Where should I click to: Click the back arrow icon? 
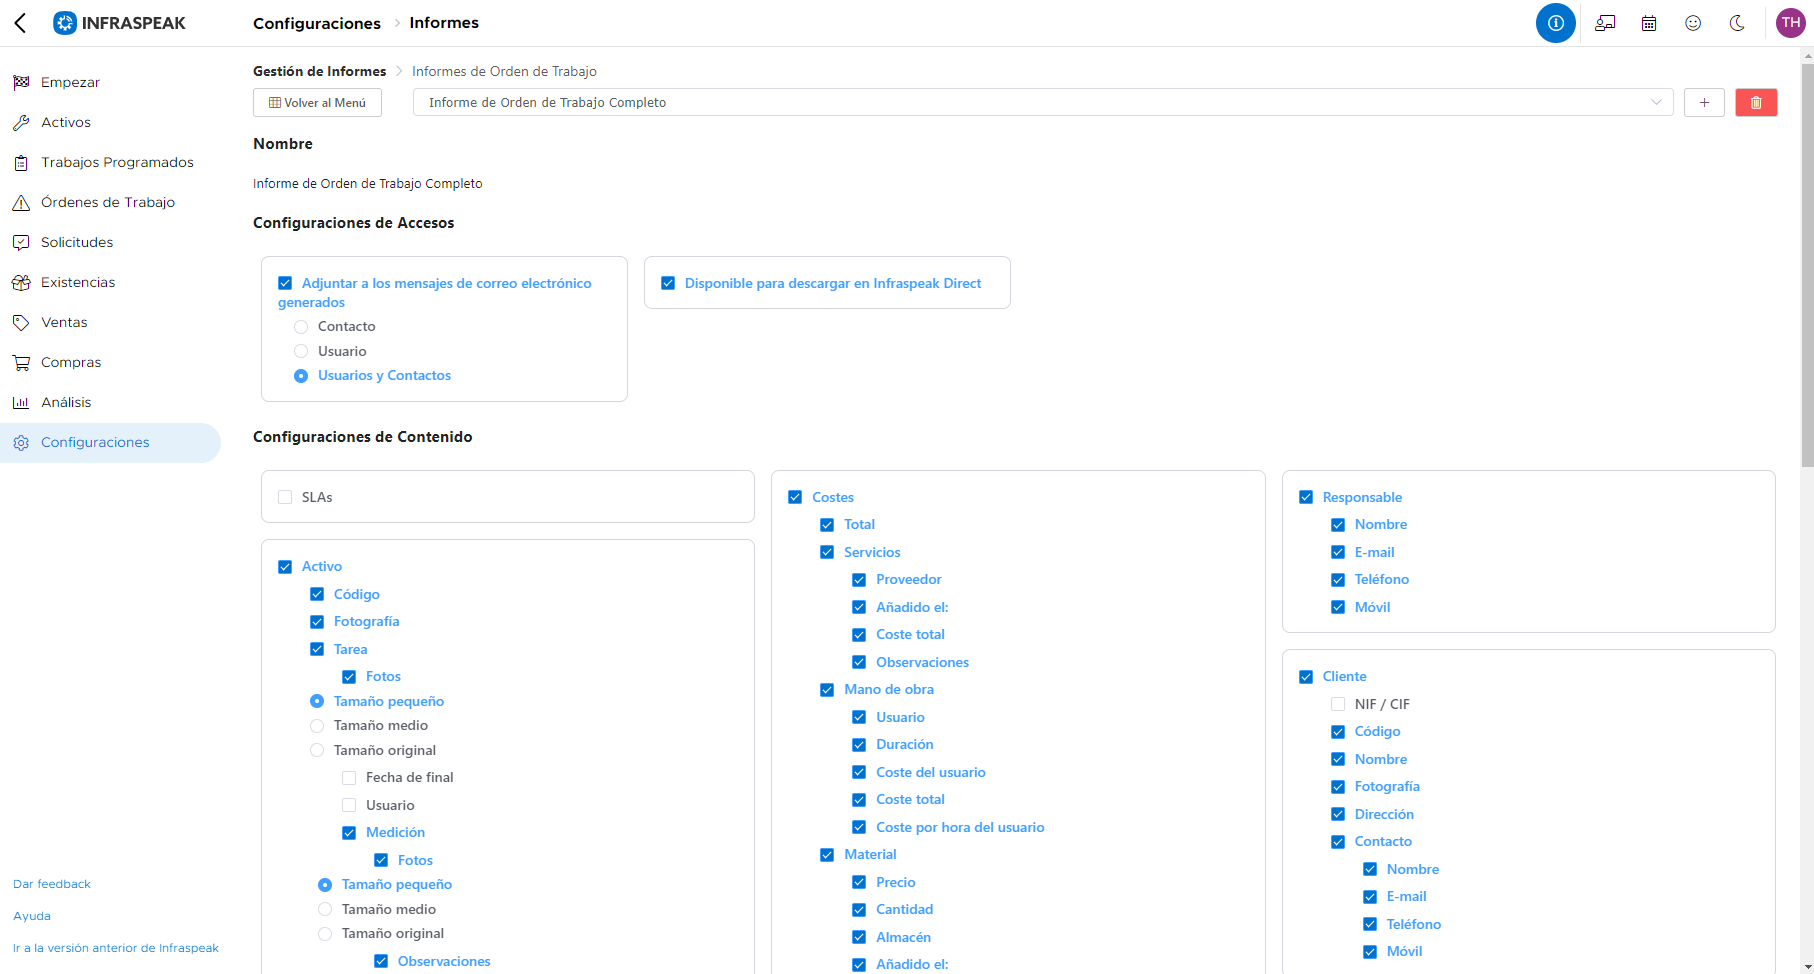pyautogui.click(x=20, y=23)
